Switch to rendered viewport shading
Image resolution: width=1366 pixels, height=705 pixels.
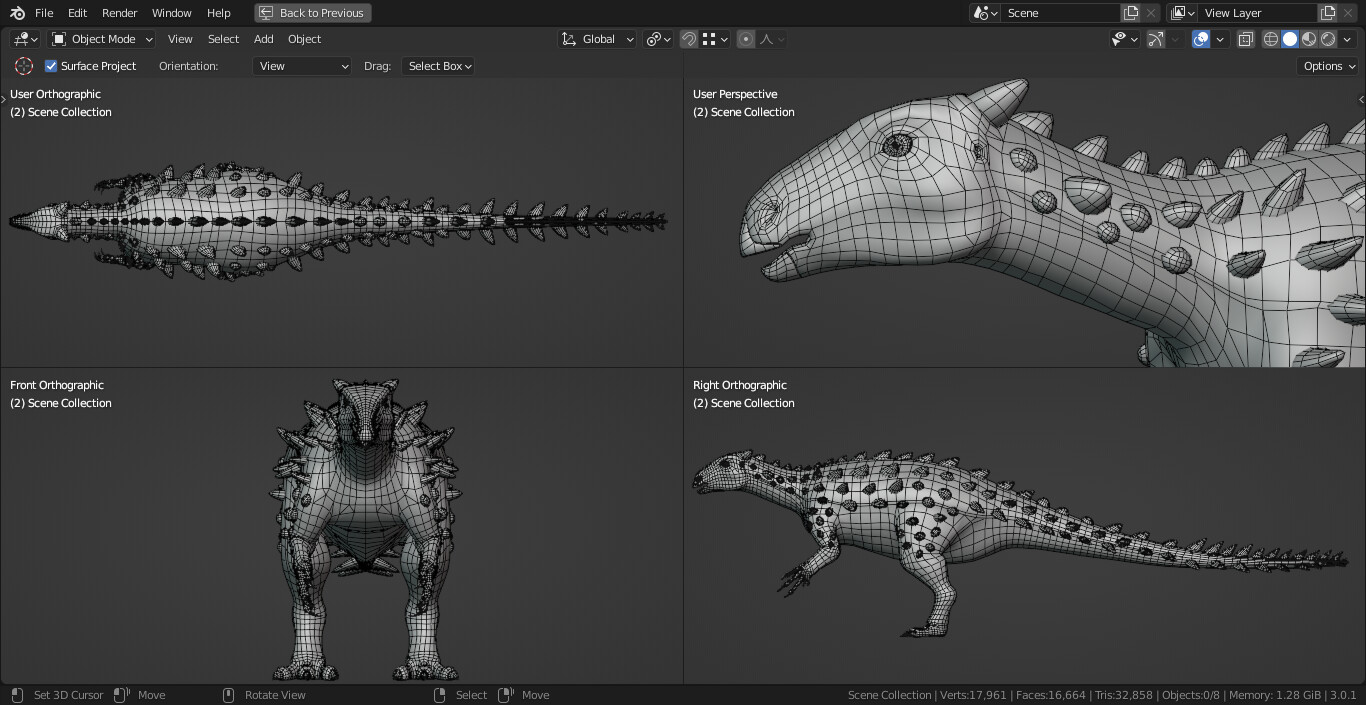point(1328,39)
